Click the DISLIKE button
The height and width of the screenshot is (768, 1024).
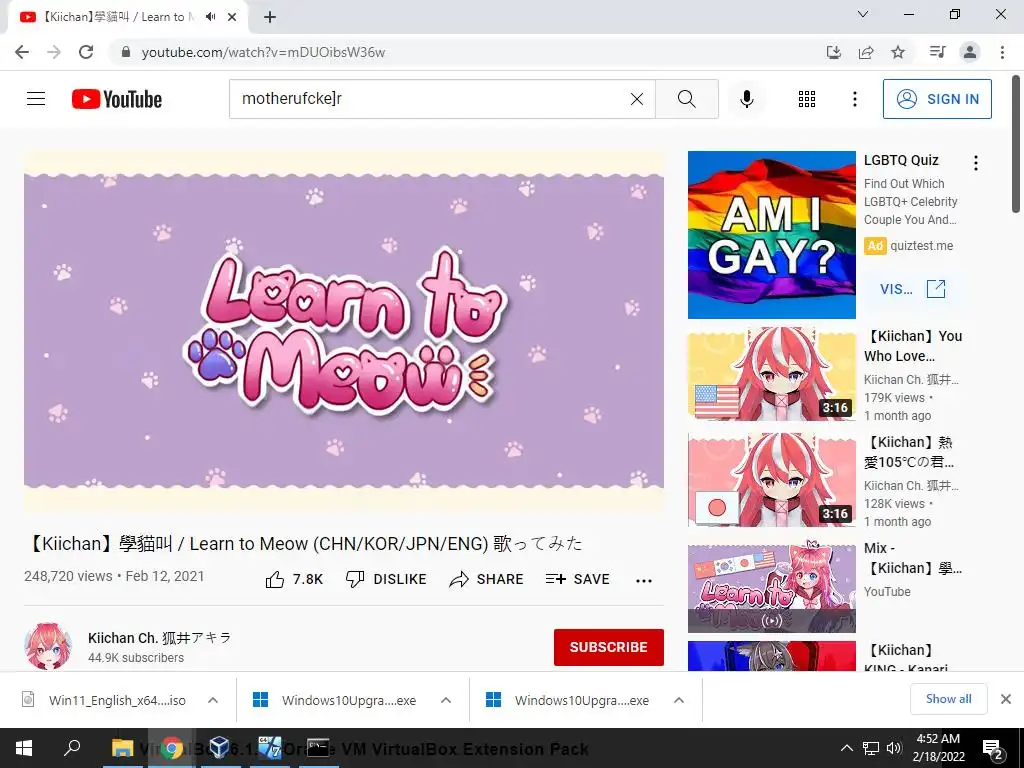pos(386,579)
